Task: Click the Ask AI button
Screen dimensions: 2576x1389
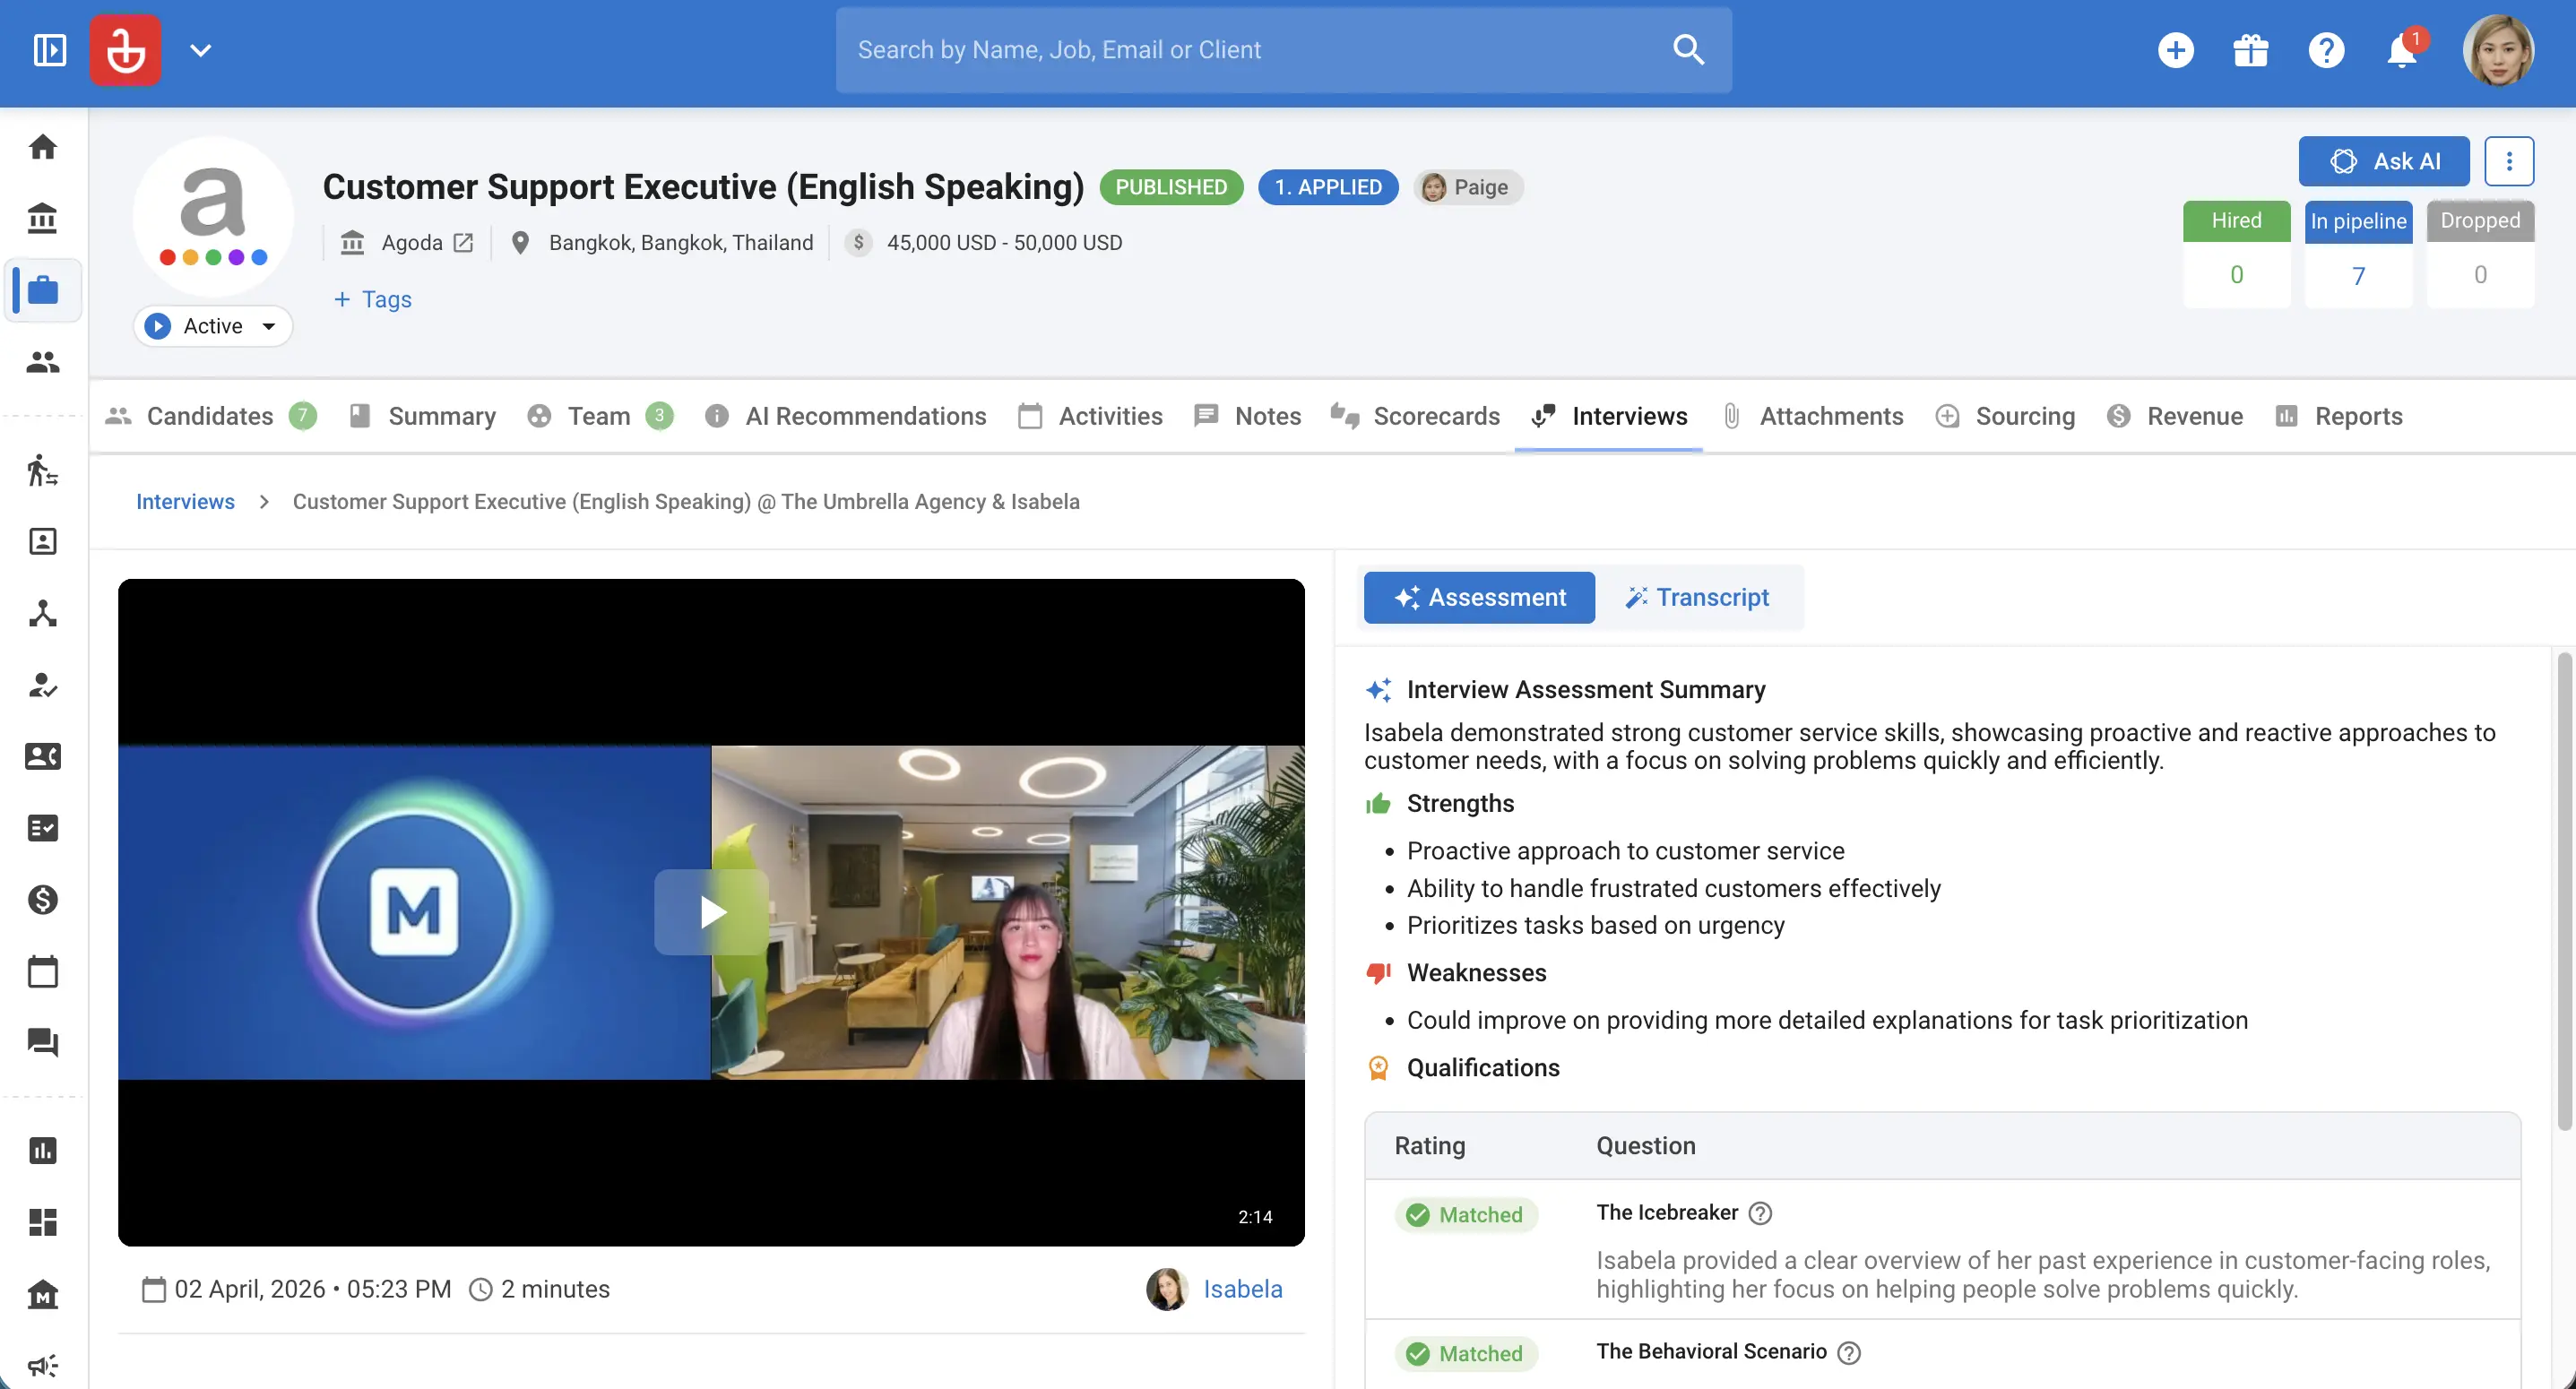Action: point(2383,161)
